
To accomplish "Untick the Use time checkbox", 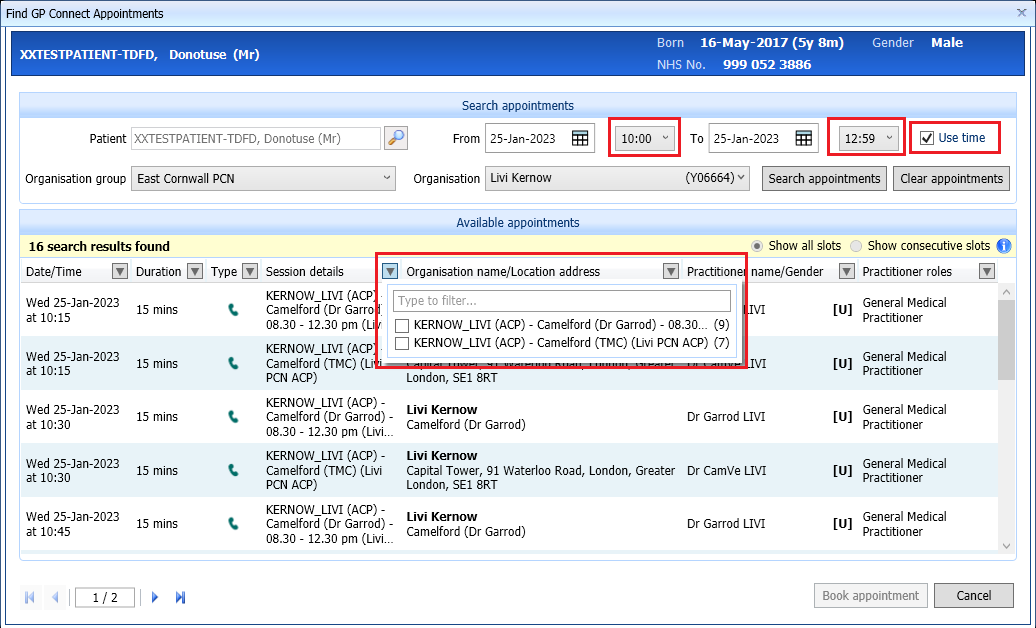I will tap(927, 138).
